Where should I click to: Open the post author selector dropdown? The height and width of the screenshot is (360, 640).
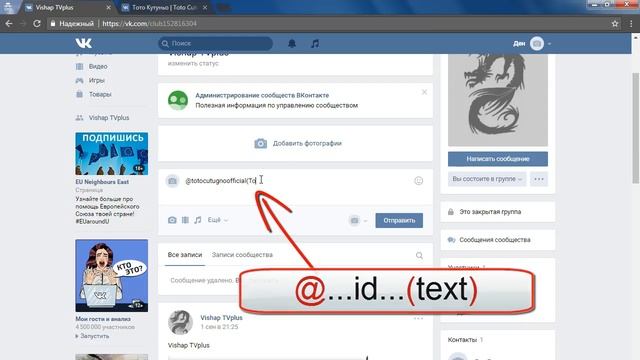(358, 220)
